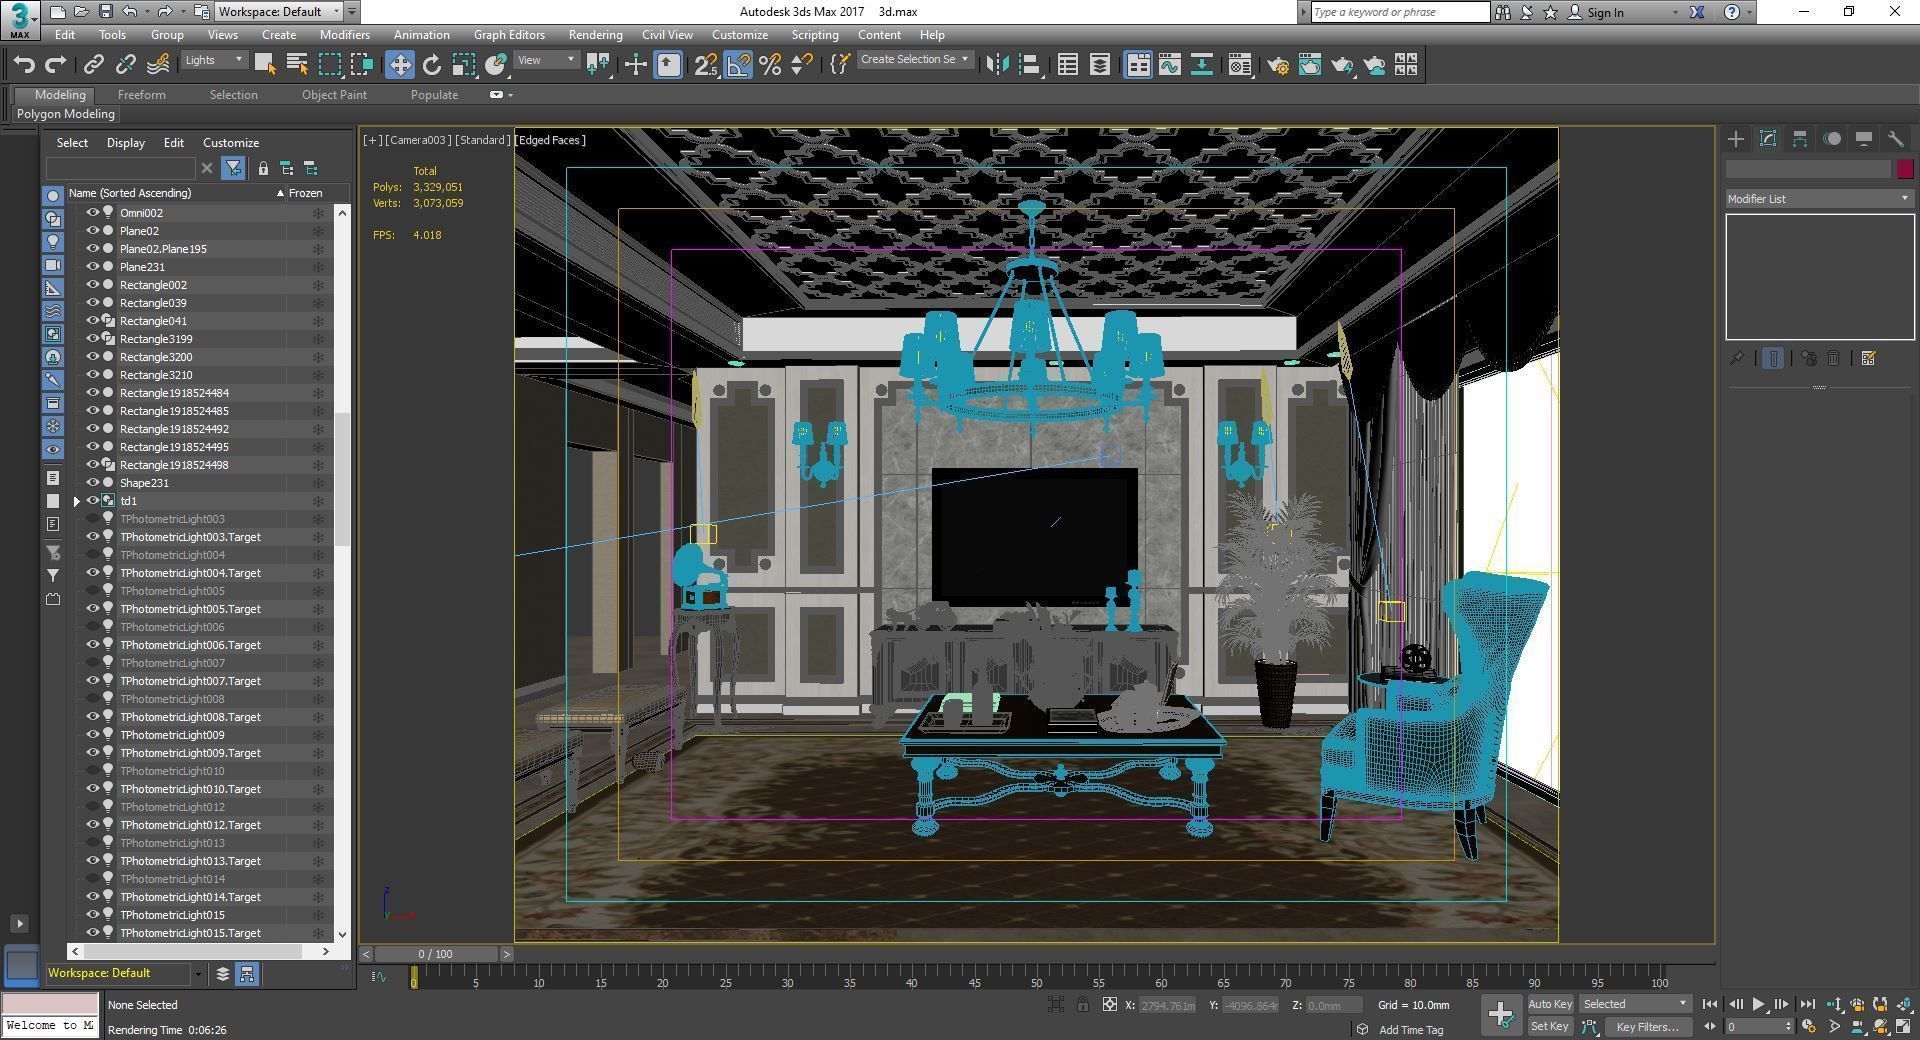Toggle Percent Snap tool
This screenshot has width=1920, height=1040.
coord(770,65)
